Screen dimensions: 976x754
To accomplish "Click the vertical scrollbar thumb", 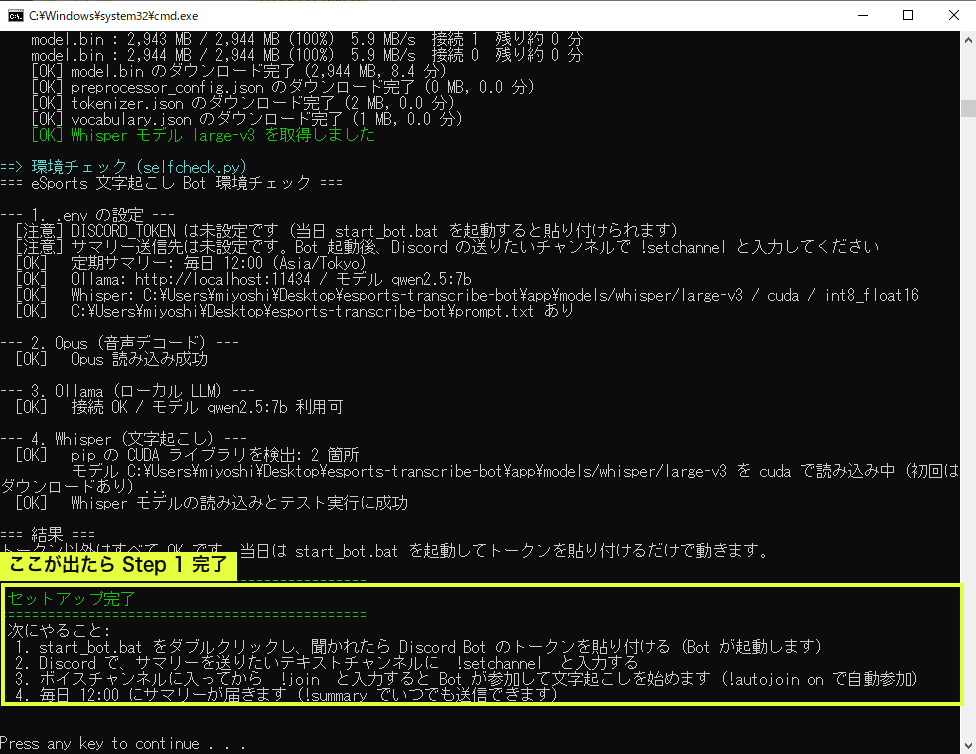I will 968,108.
